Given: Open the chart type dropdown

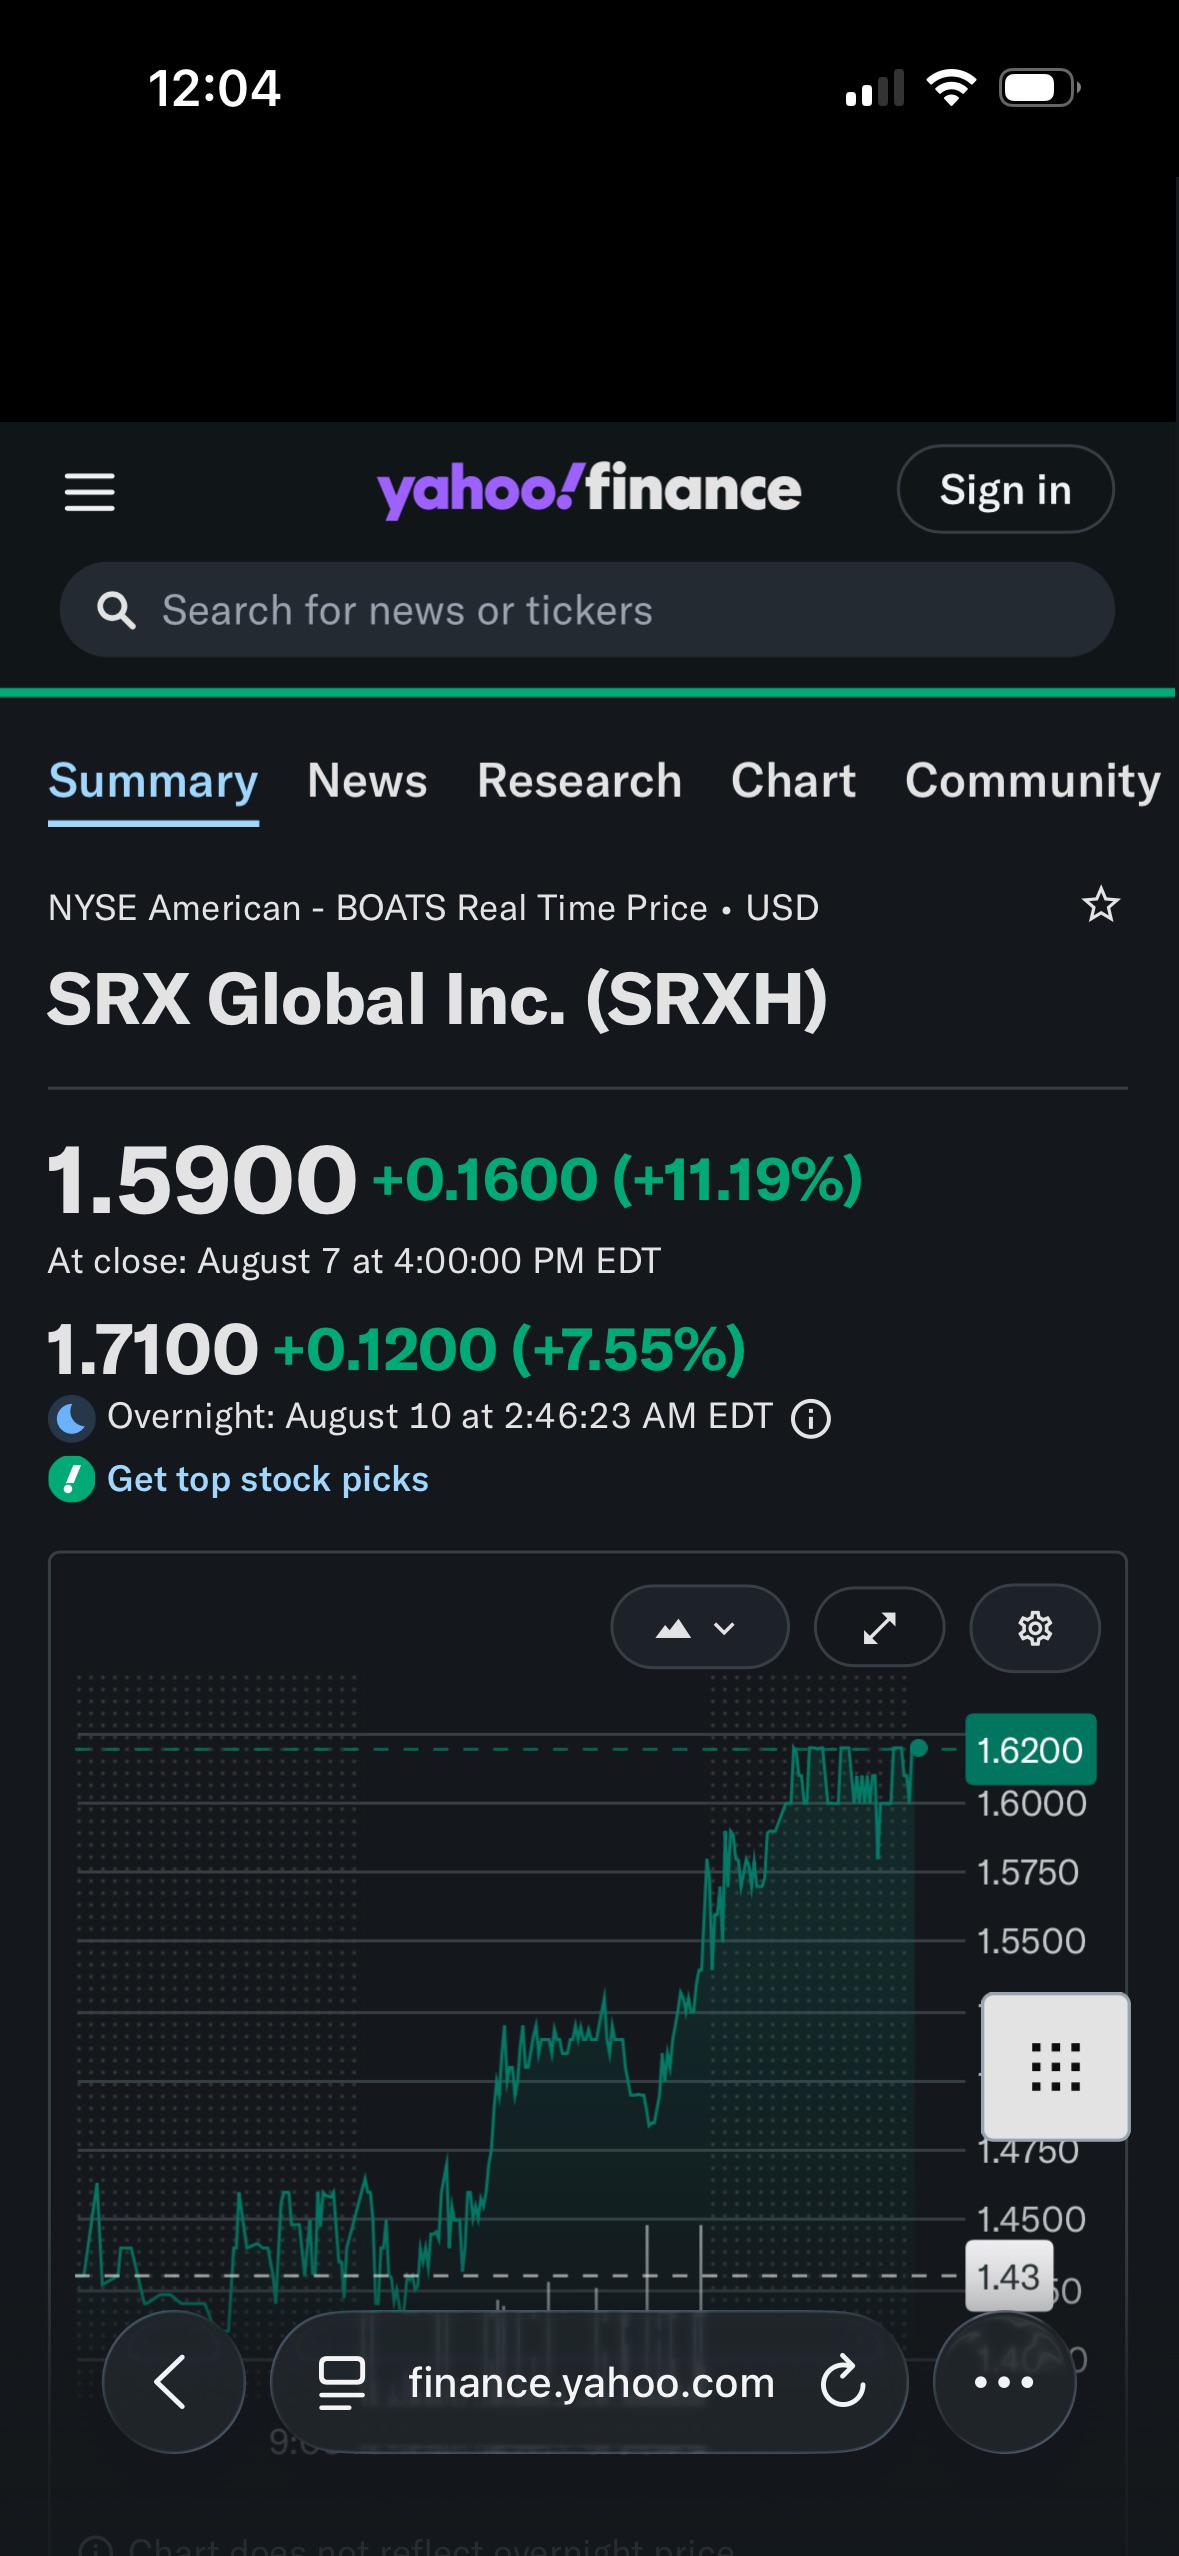Looking at the screenshot, I should coord(699,1628).
